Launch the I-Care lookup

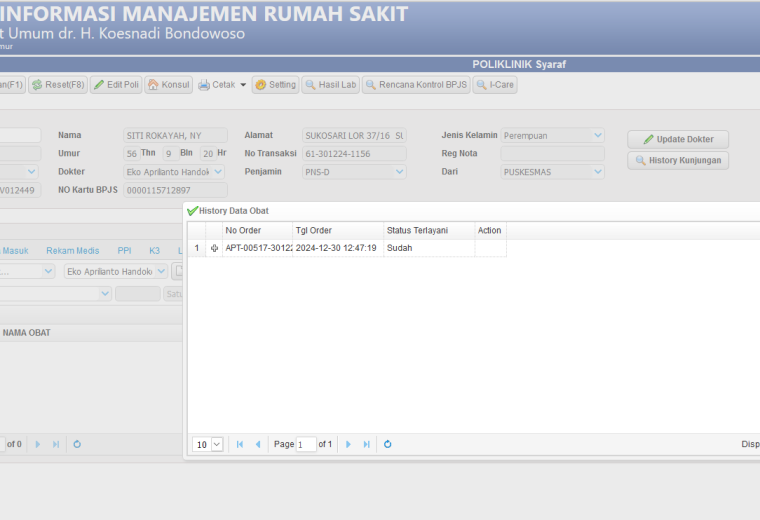point(495,85)
